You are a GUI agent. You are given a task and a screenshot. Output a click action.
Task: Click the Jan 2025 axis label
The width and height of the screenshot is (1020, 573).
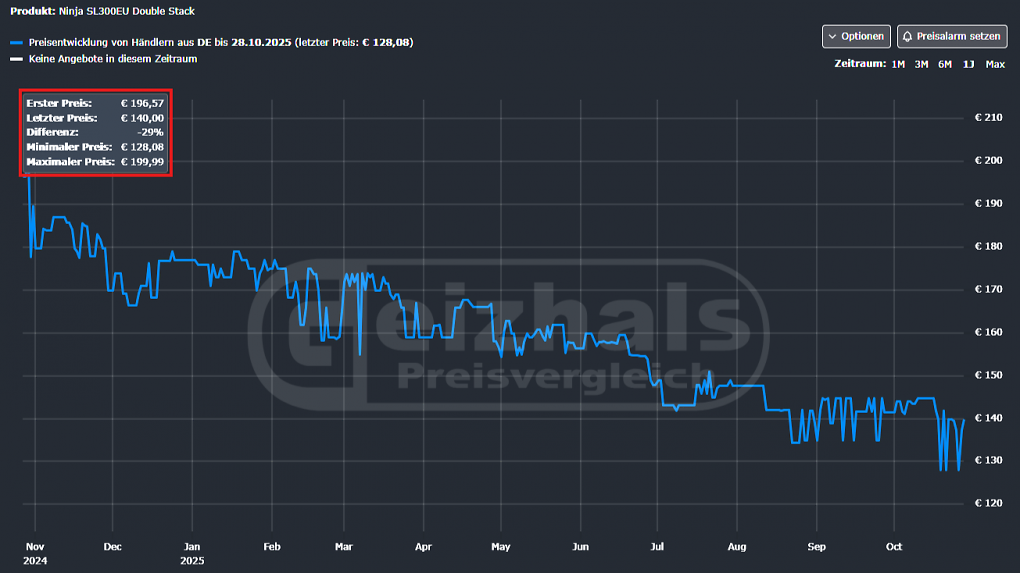pyautogui.click(x=192, y=553)
